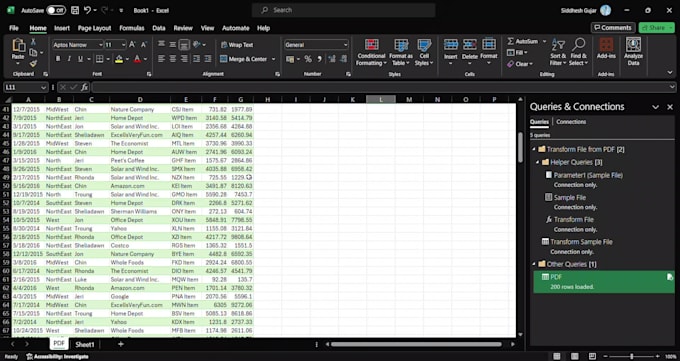This screenshot has height=361, width=680.
Task: Collapse the Helper Queries folder
Action: pos(538,162)
